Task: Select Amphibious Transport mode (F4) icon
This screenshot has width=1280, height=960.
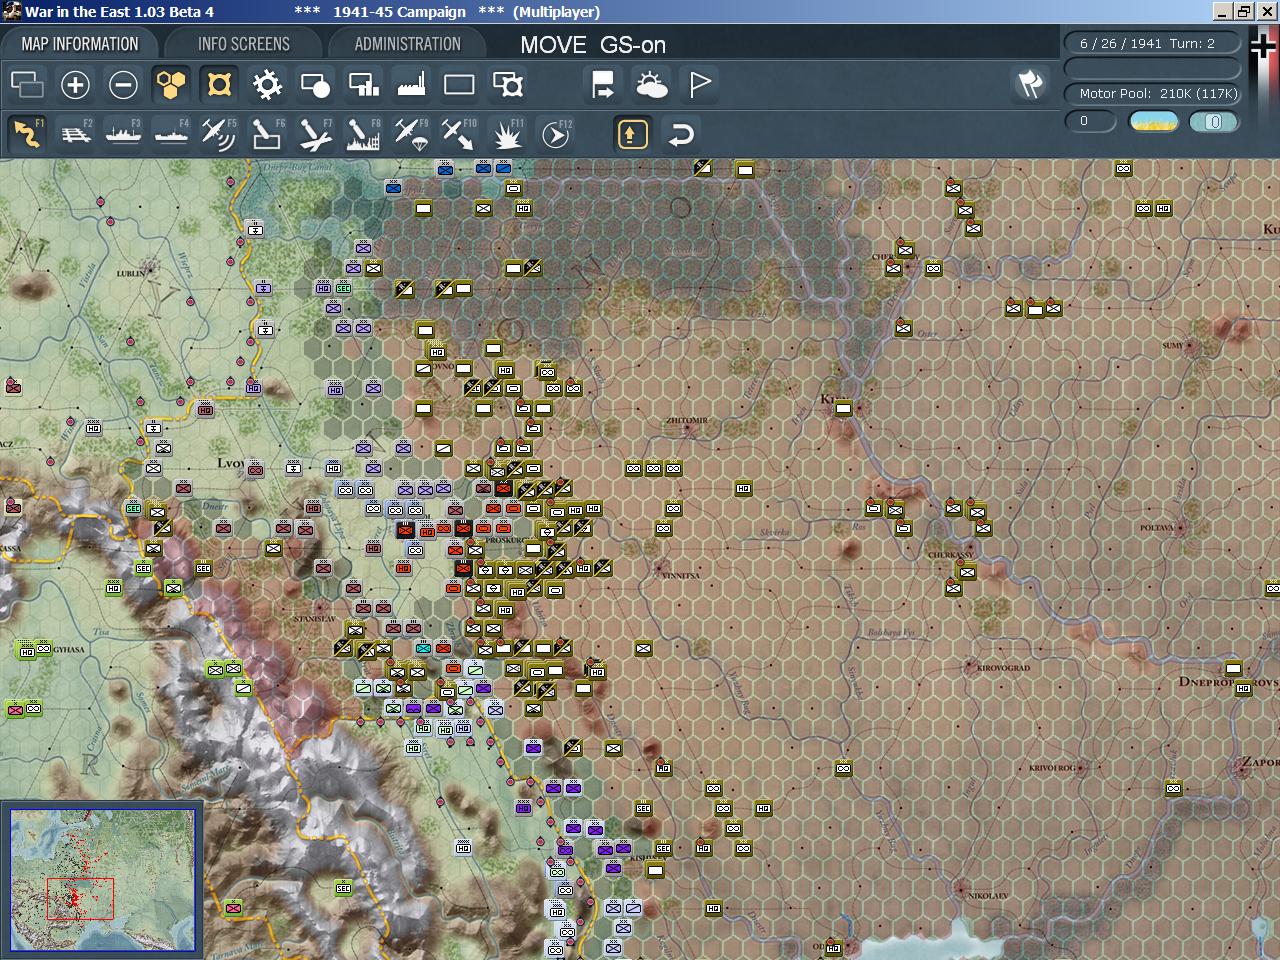Action: coord(171,133)
